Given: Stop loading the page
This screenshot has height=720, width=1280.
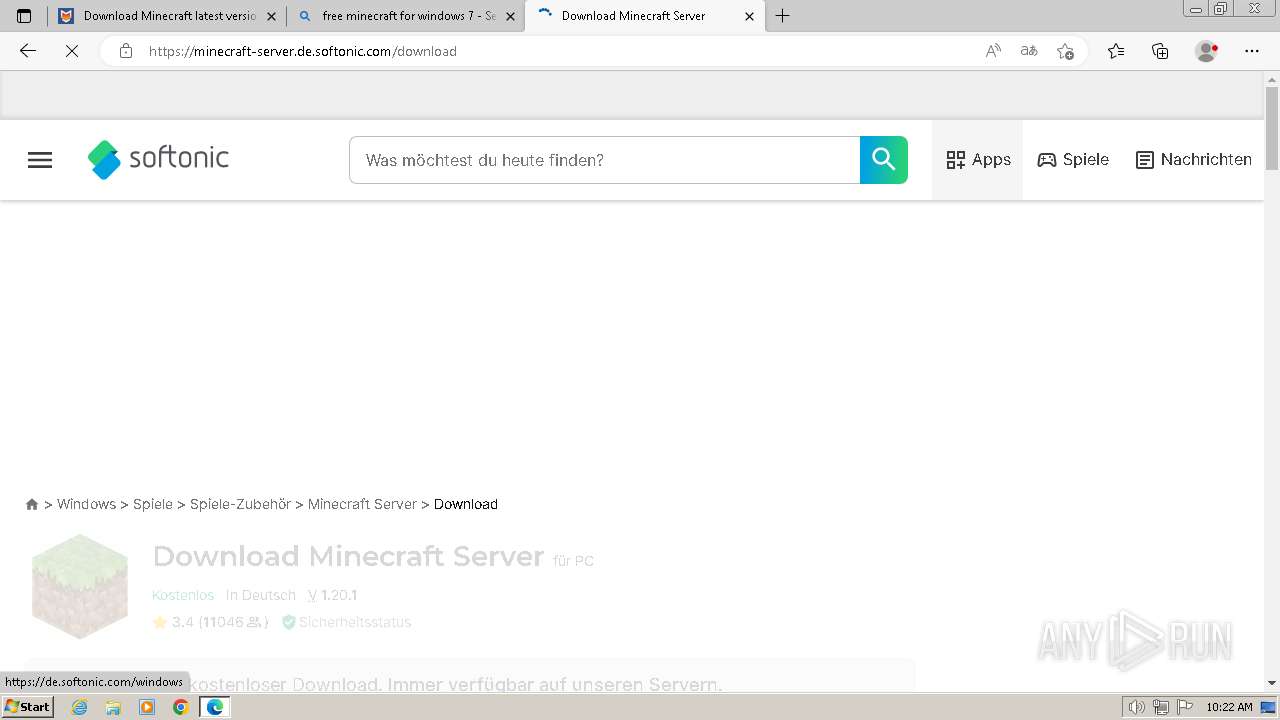Looking at the screenshot, I should [72, 51].
